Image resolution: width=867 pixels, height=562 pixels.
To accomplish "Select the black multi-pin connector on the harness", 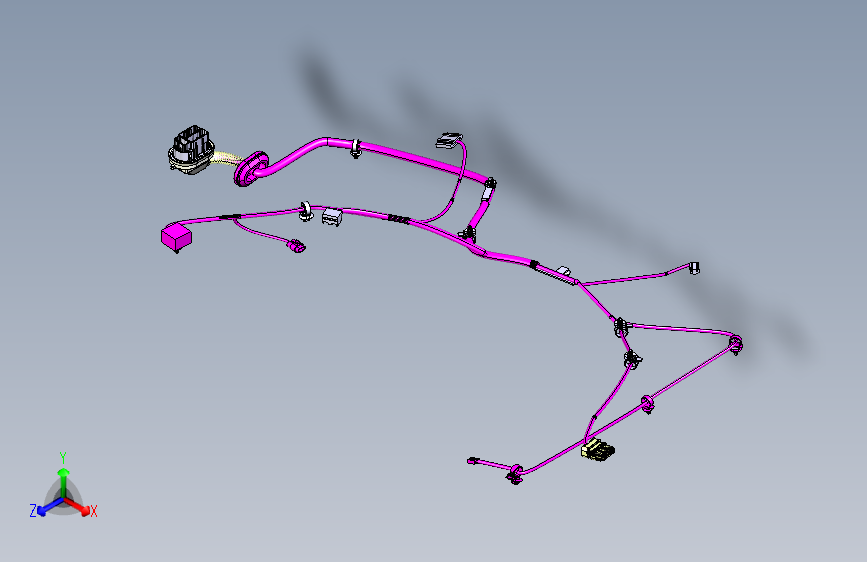I will click(x=191, y=150).
